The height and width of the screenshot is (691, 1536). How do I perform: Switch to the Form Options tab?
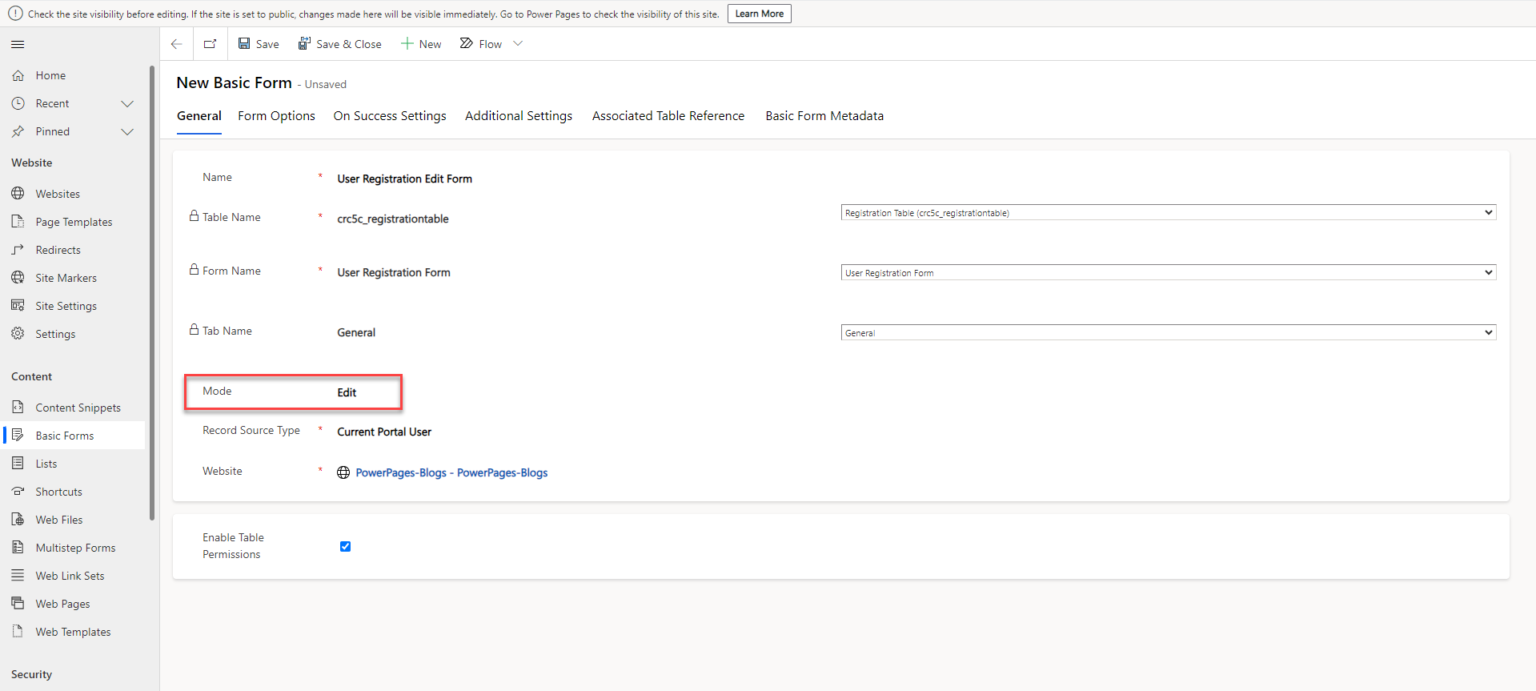pyautogui.click(x=276, y=115)
